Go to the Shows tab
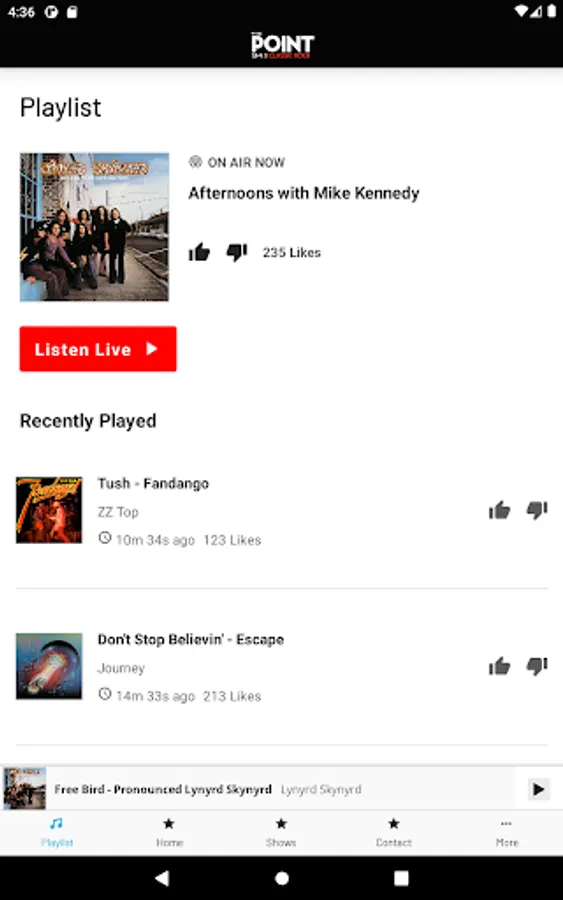This screenshot has width=563, height=900. coord(281,833)
